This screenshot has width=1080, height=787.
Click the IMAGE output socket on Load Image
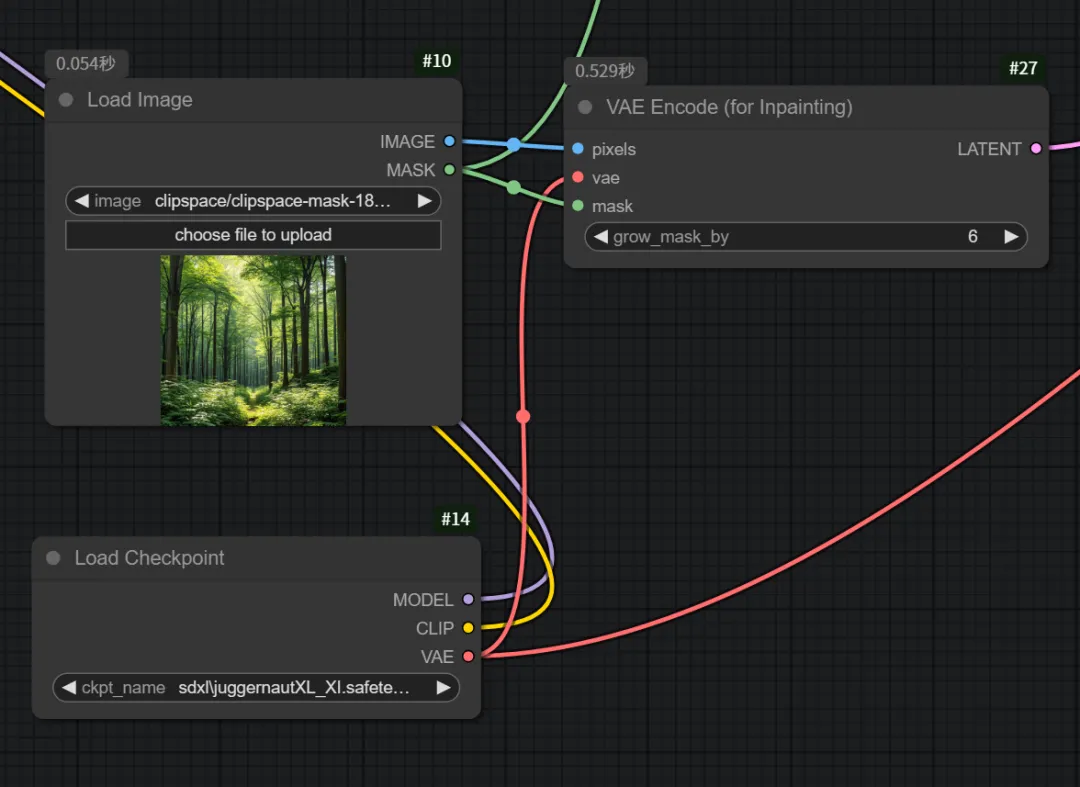449,141
